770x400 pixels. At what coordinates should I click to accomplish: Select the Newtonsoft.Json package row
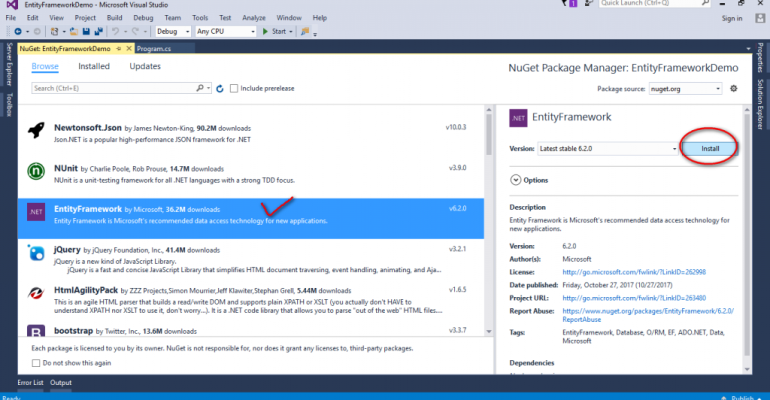[x=250, y=133]
